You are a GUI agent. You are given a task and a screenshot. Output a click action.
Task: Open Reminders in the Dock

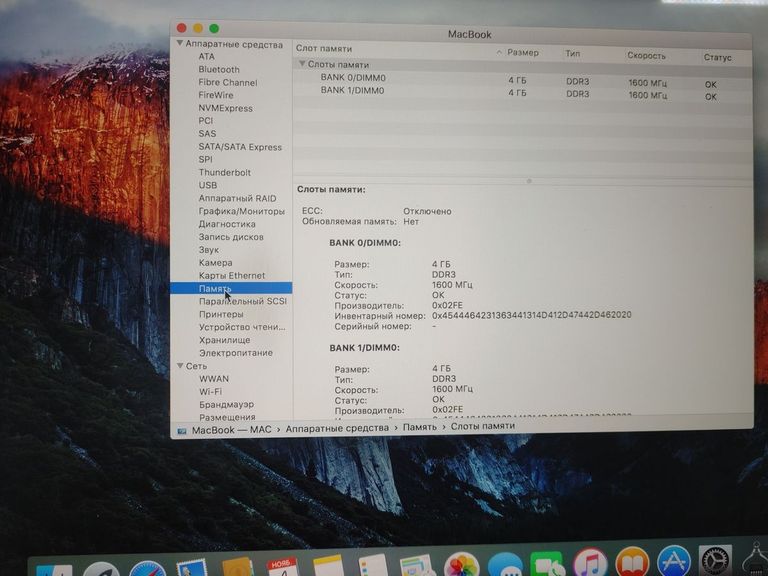pos(372,565)
